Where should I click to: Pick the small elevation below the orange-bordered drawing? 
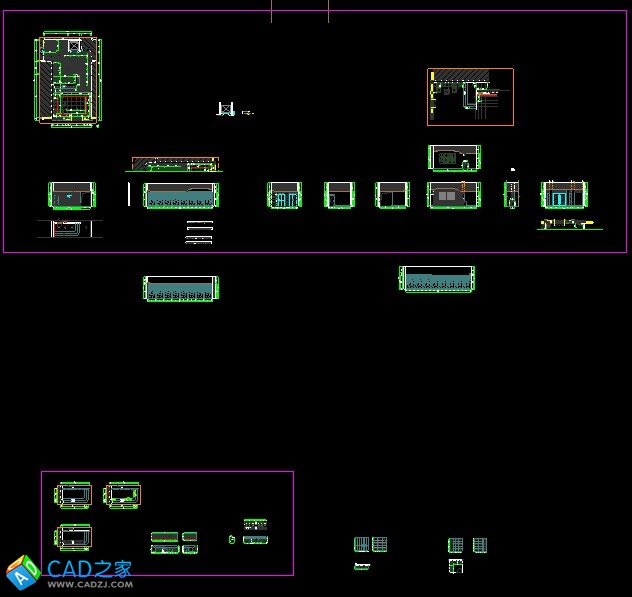point(454,158)
